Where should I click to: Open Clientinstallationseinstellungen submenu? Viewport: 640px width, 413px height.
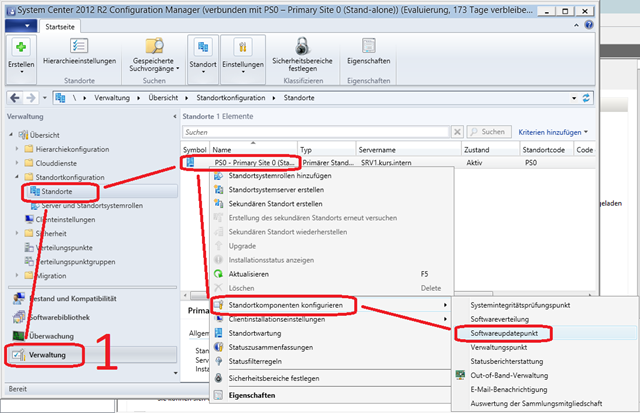tap(331, 319)
